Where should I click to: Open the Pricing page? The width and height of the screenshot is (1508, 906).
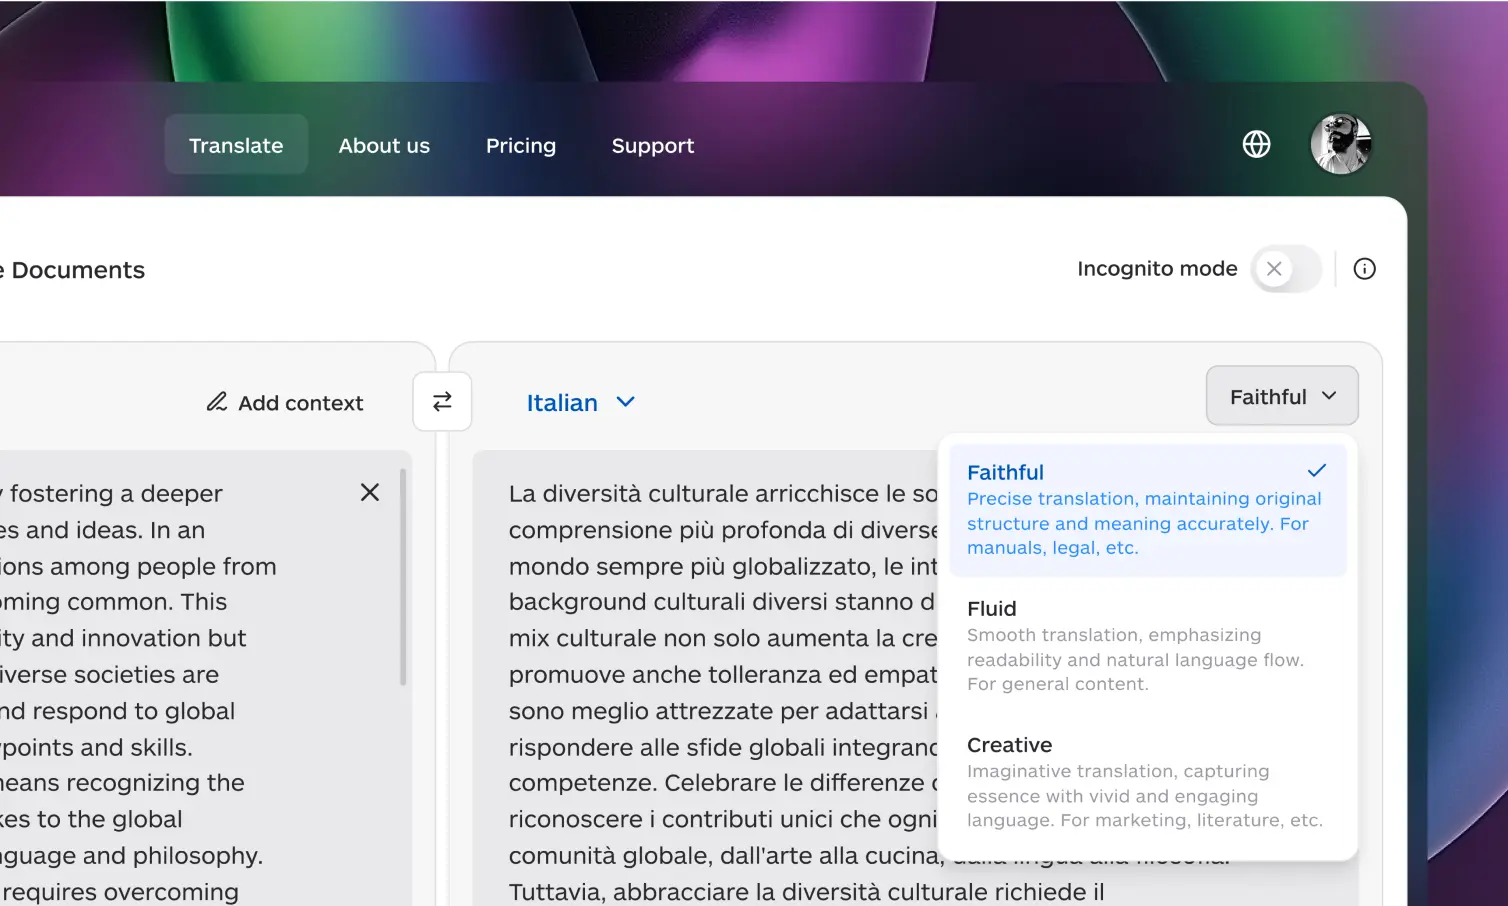click(520, 146)
